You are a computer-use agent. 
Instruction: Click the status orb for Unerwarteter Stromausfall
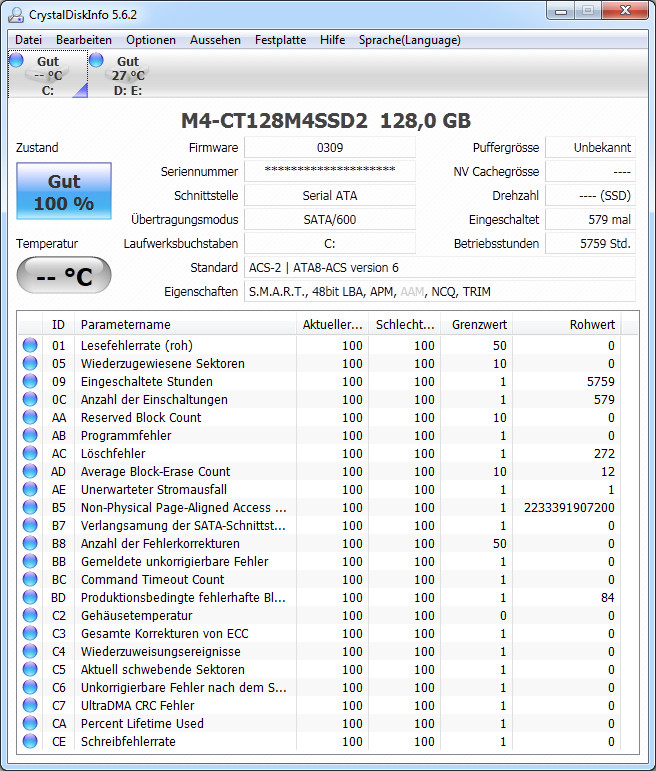coord(30,489)
